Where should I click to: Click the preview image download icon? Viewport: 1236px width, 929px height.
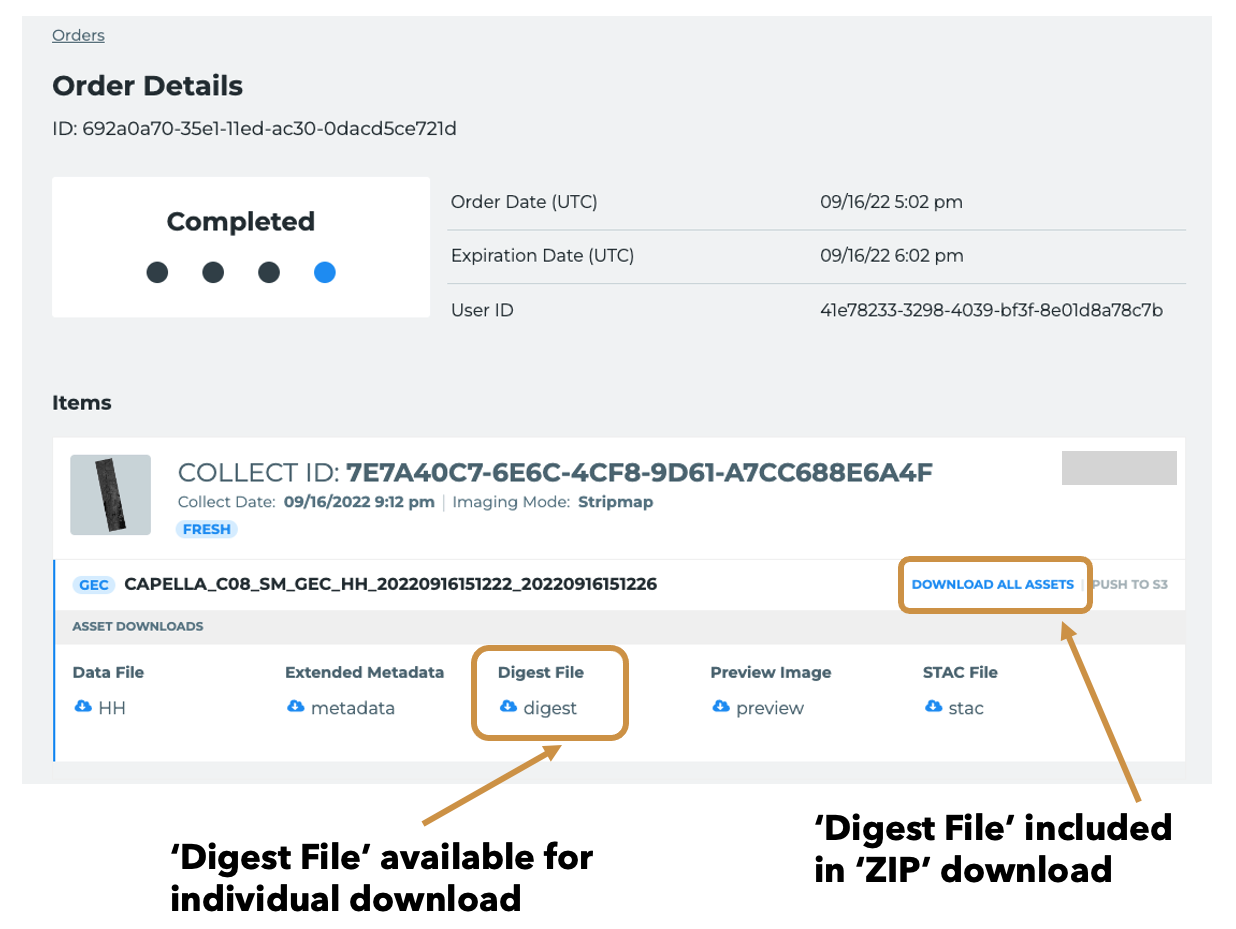click(x=720, y=707)
